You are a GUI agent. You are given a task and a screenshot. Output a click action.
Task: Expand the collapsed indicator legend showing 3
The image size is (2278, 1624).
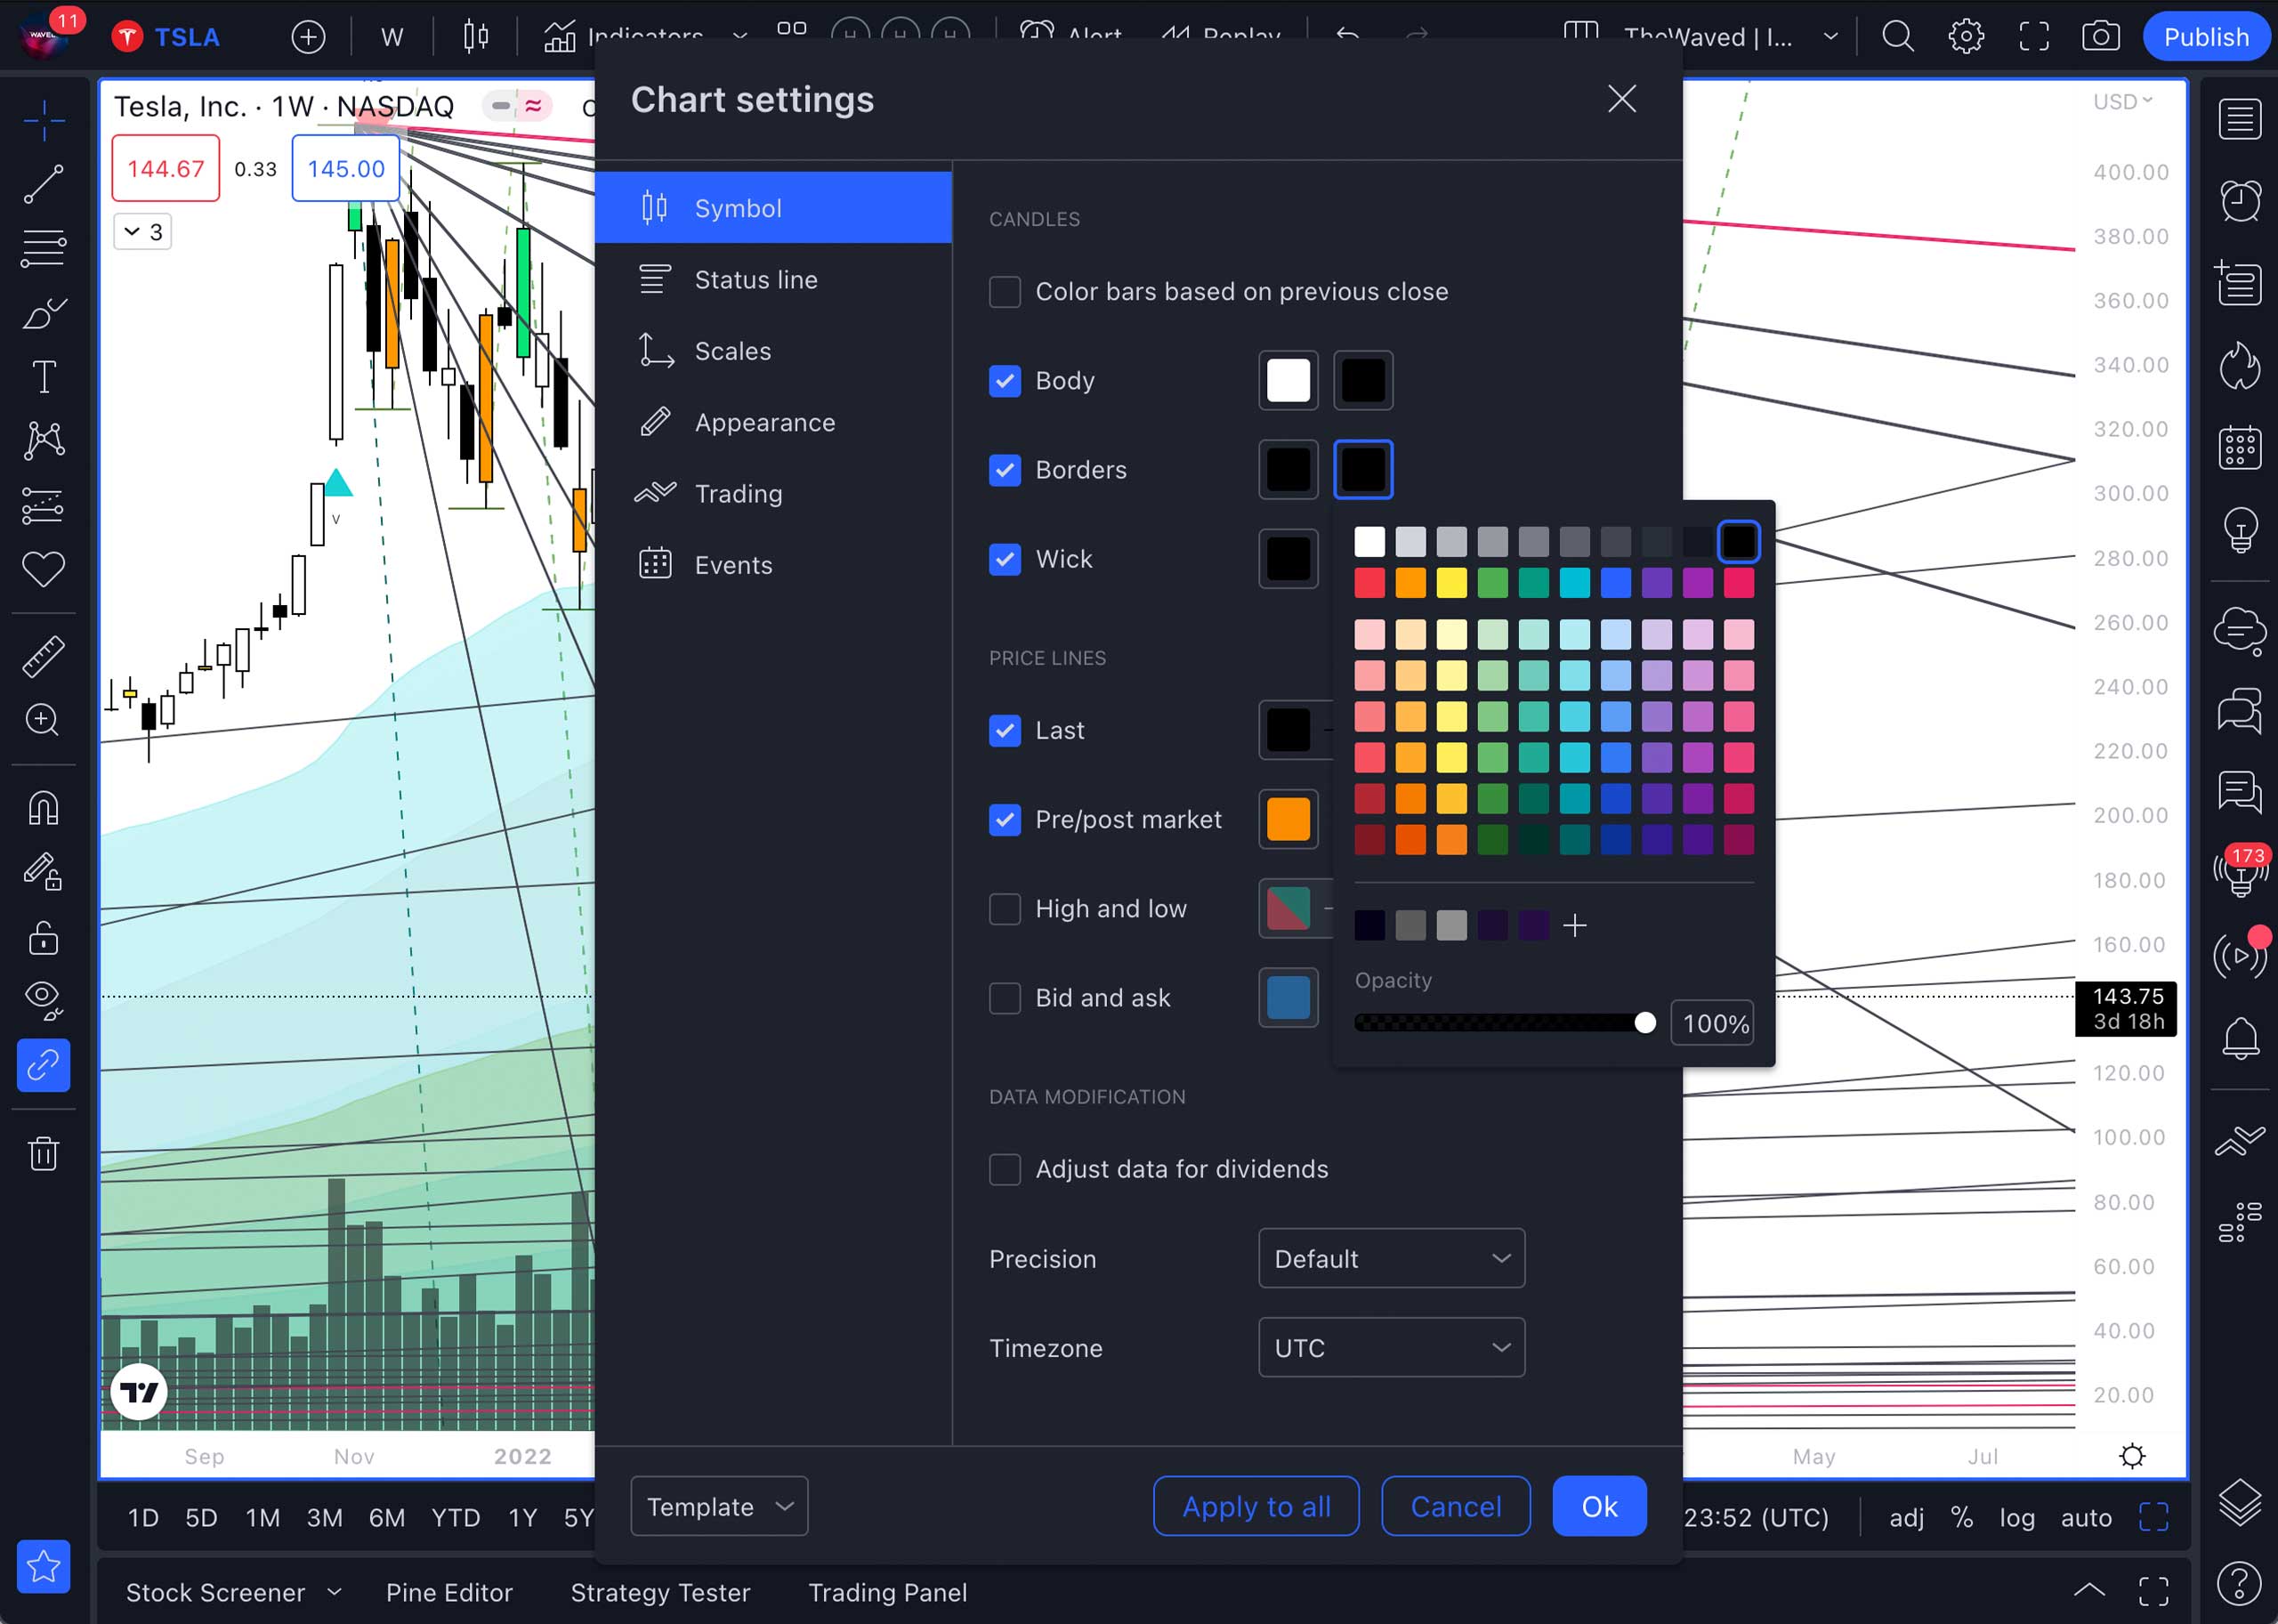point(143,232)
